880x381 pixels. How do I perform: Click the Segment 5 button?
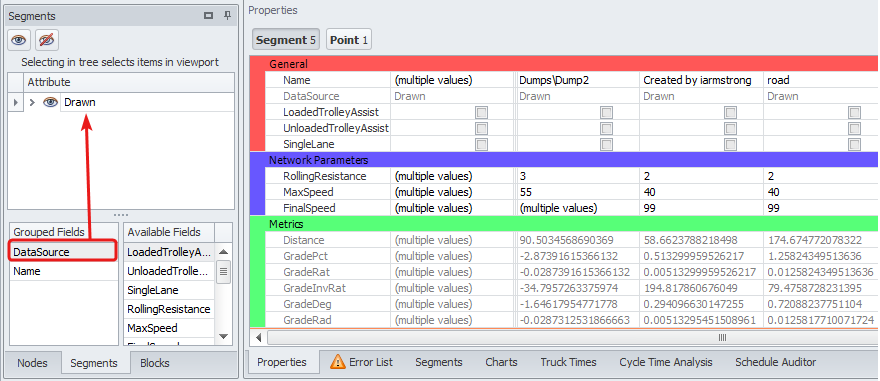point(286,40)
